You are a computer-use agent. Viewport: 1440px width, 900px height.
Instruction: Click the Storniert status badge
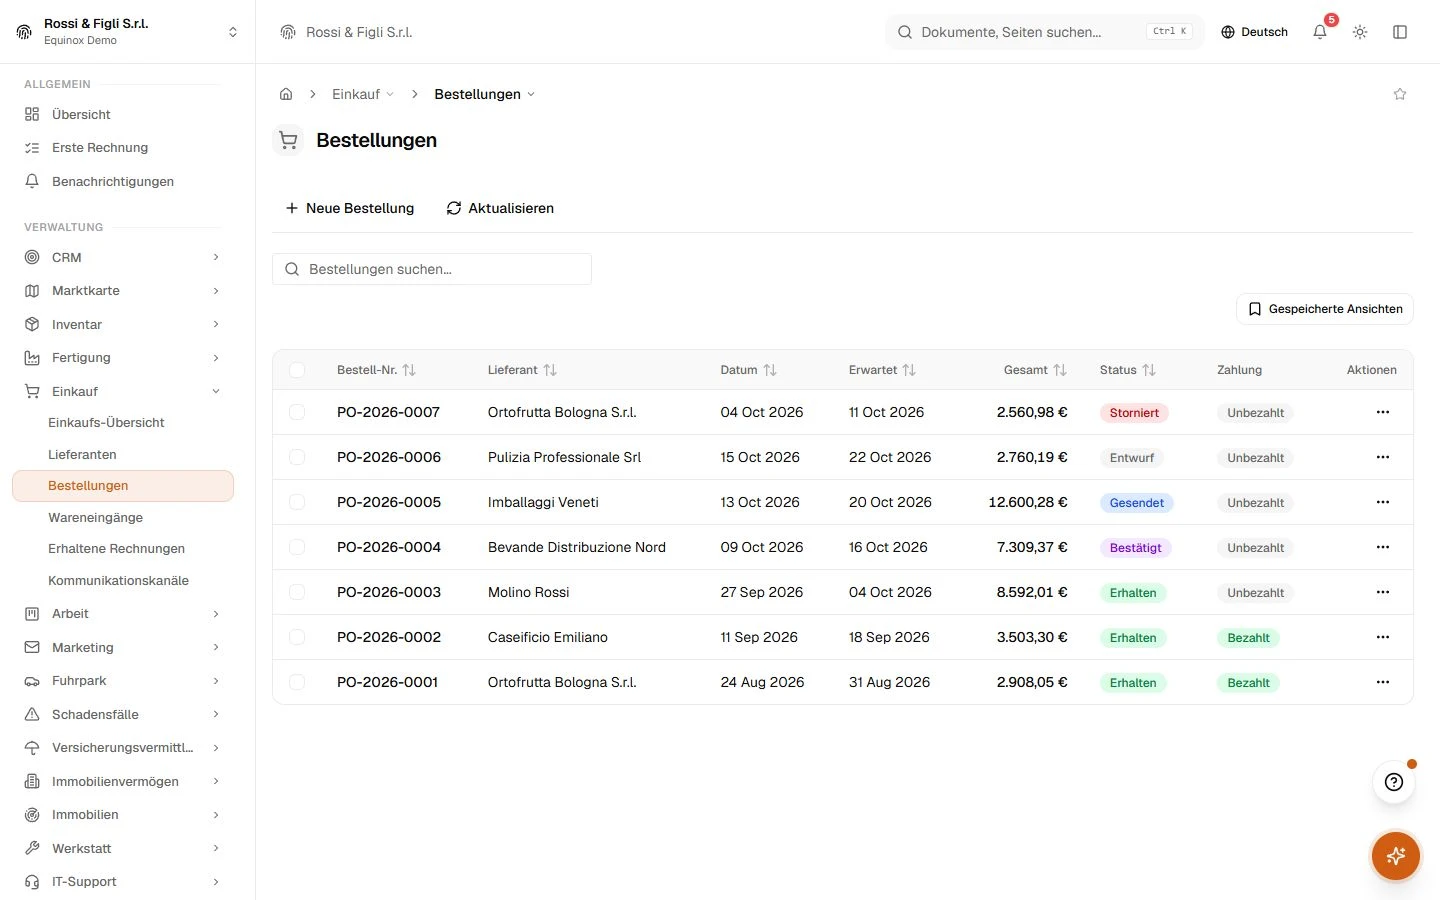pos(1134,413)
